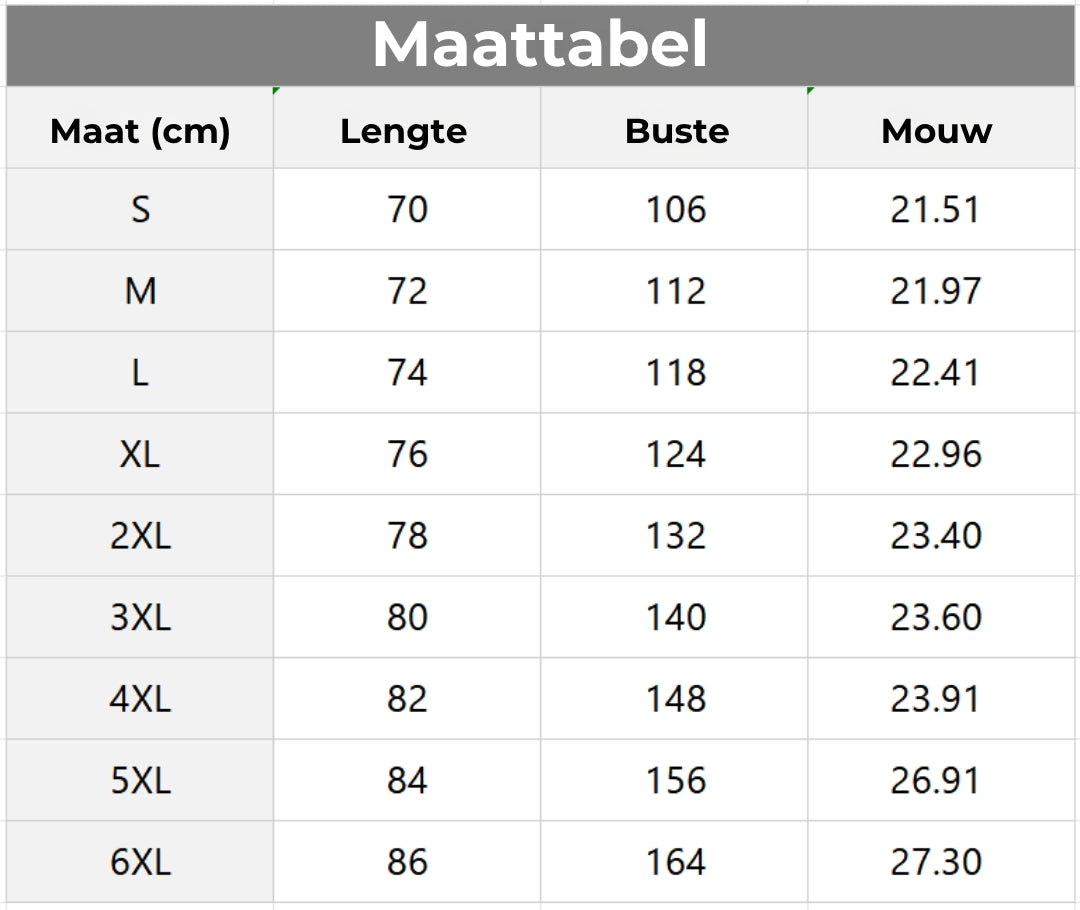Select cell with Lengte value 82
This screenshot has width=1080, height=910.
[x=407, y=699]
